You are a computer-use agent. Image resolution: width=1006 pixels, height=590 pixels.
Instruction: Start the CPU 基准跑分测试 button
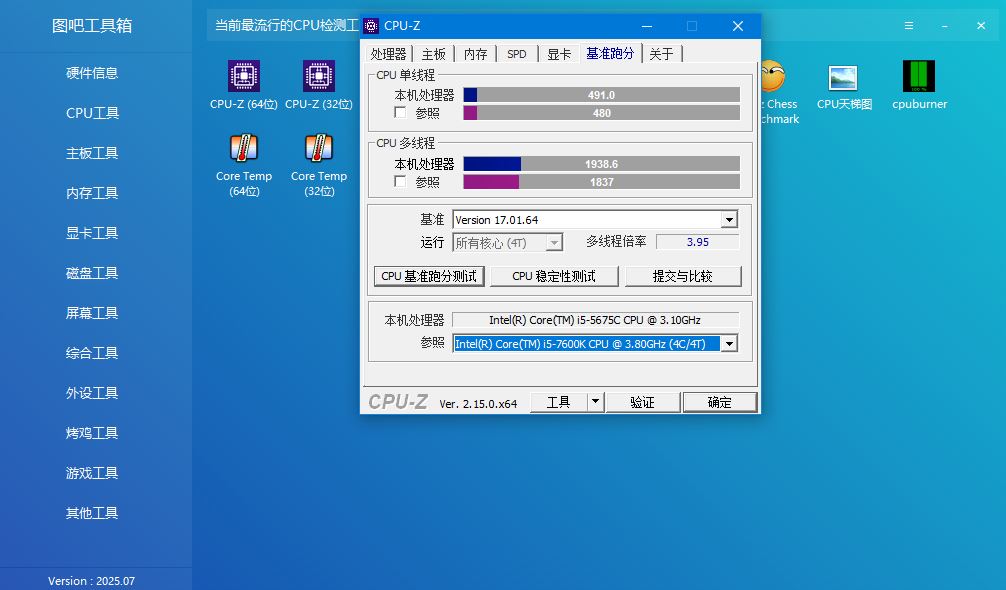(429, 276)
